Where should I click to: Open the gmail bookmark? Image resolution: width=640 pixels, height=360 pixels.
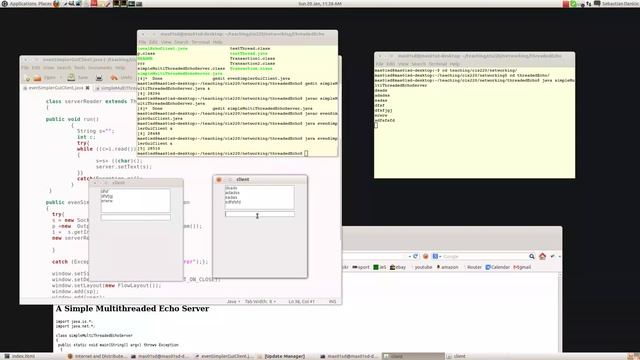522,267
